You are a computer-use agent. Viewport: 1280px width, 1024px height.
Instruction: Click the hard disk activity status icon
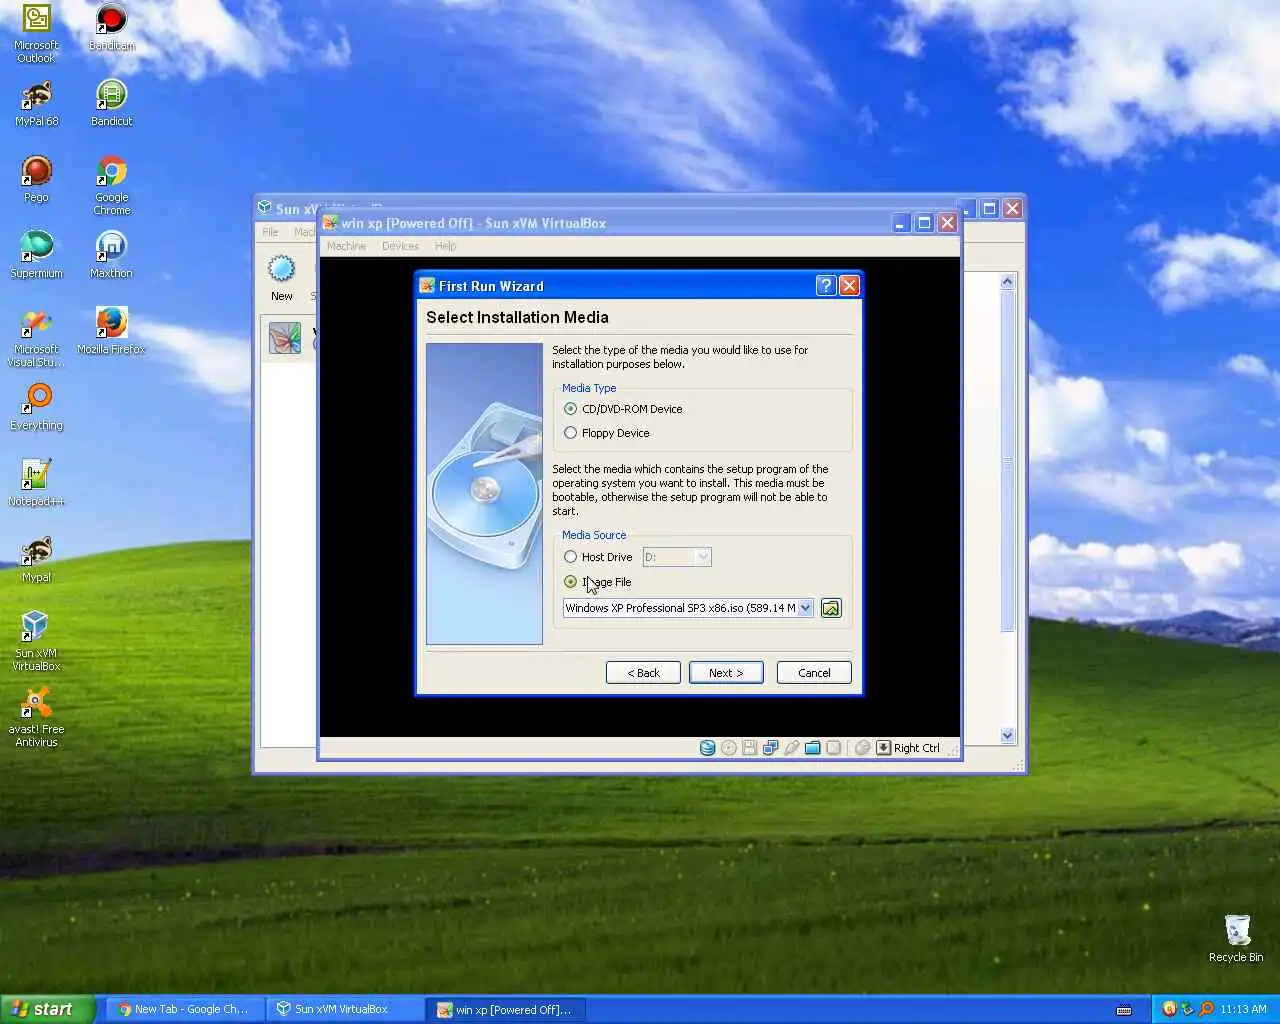(x=707, y=748)
